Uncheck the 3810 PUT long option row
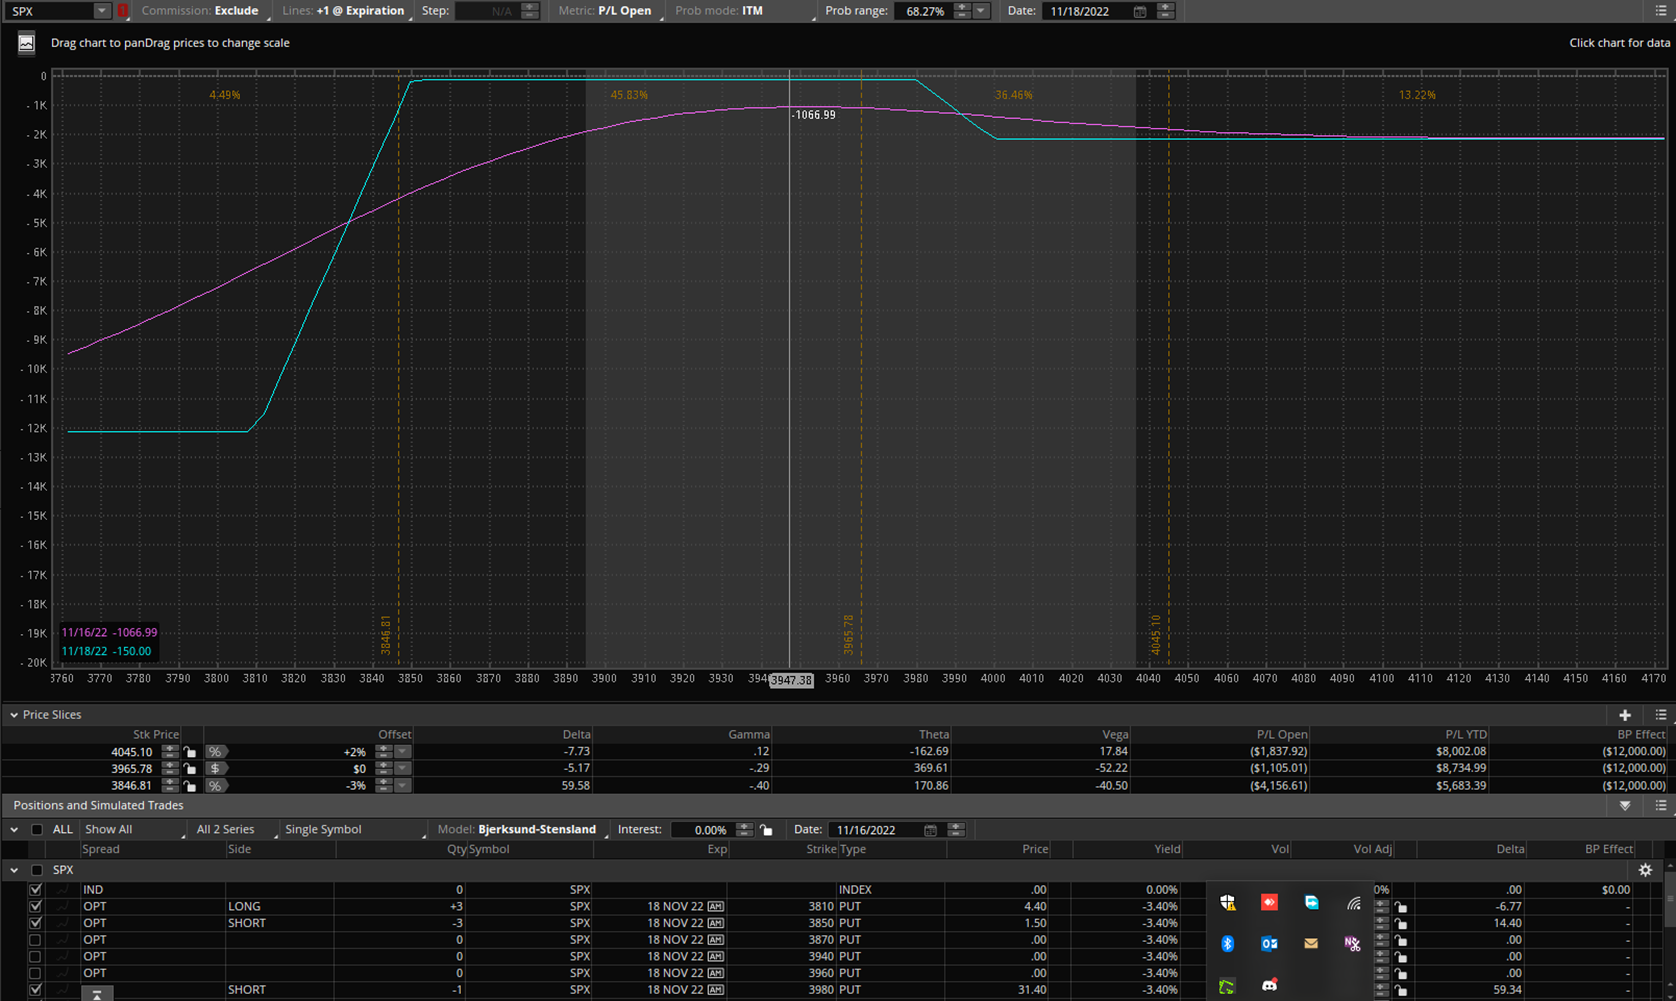The width and height of the screenshot is (1676, 1001). [36, 907]
